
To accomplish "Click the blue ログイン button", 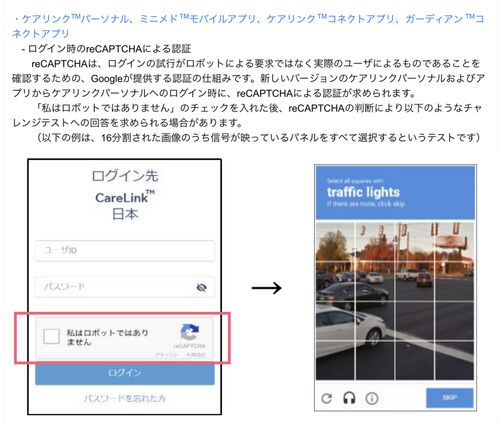I will point(125,373).
